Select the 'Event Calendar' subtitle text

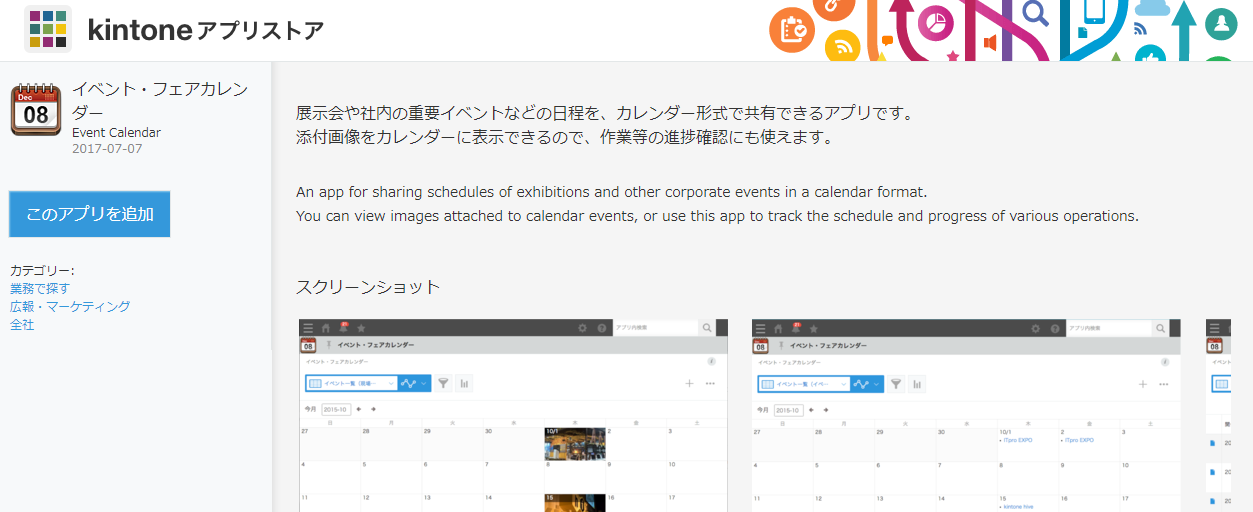pos(116,132)
